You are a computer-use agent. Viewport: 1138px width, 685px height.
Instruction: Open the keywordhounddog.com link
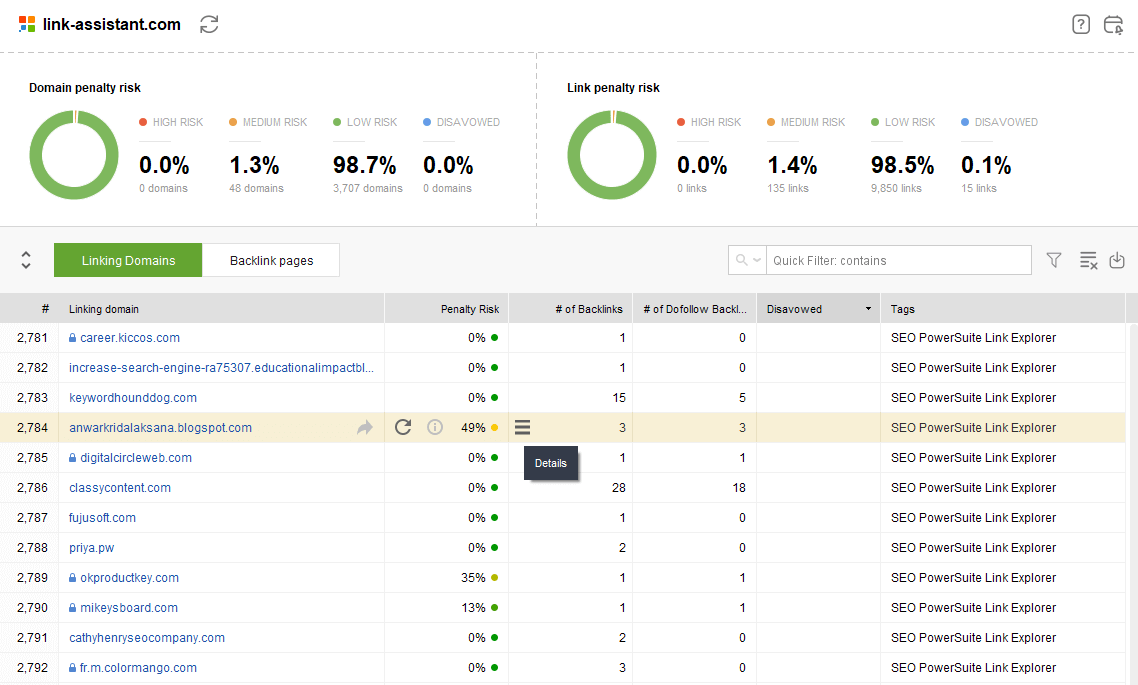coord(133,398)
